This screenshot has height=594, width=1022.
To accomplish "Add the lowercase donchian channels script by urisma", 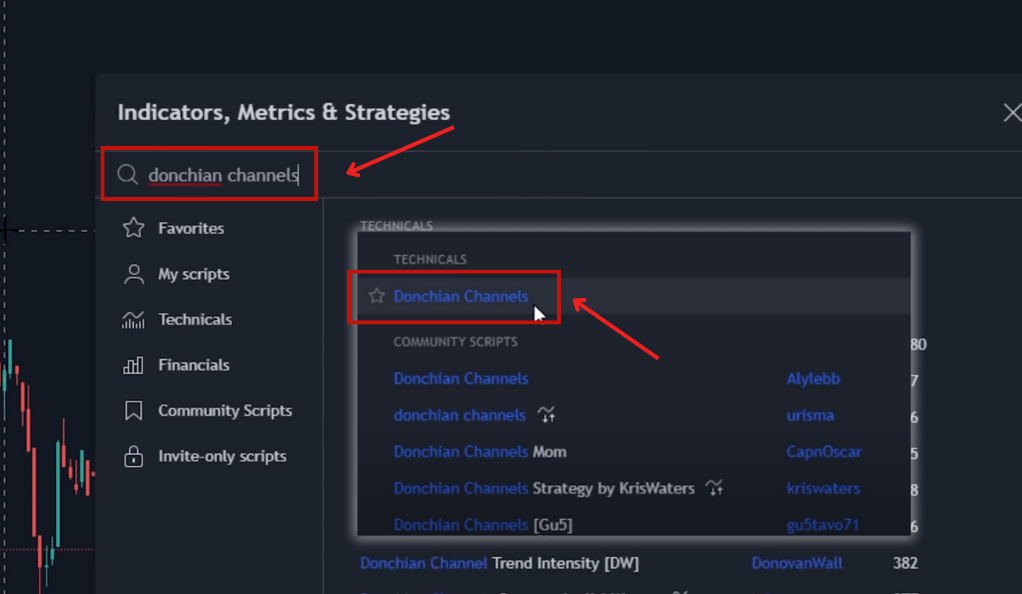I will click(460, 415).
